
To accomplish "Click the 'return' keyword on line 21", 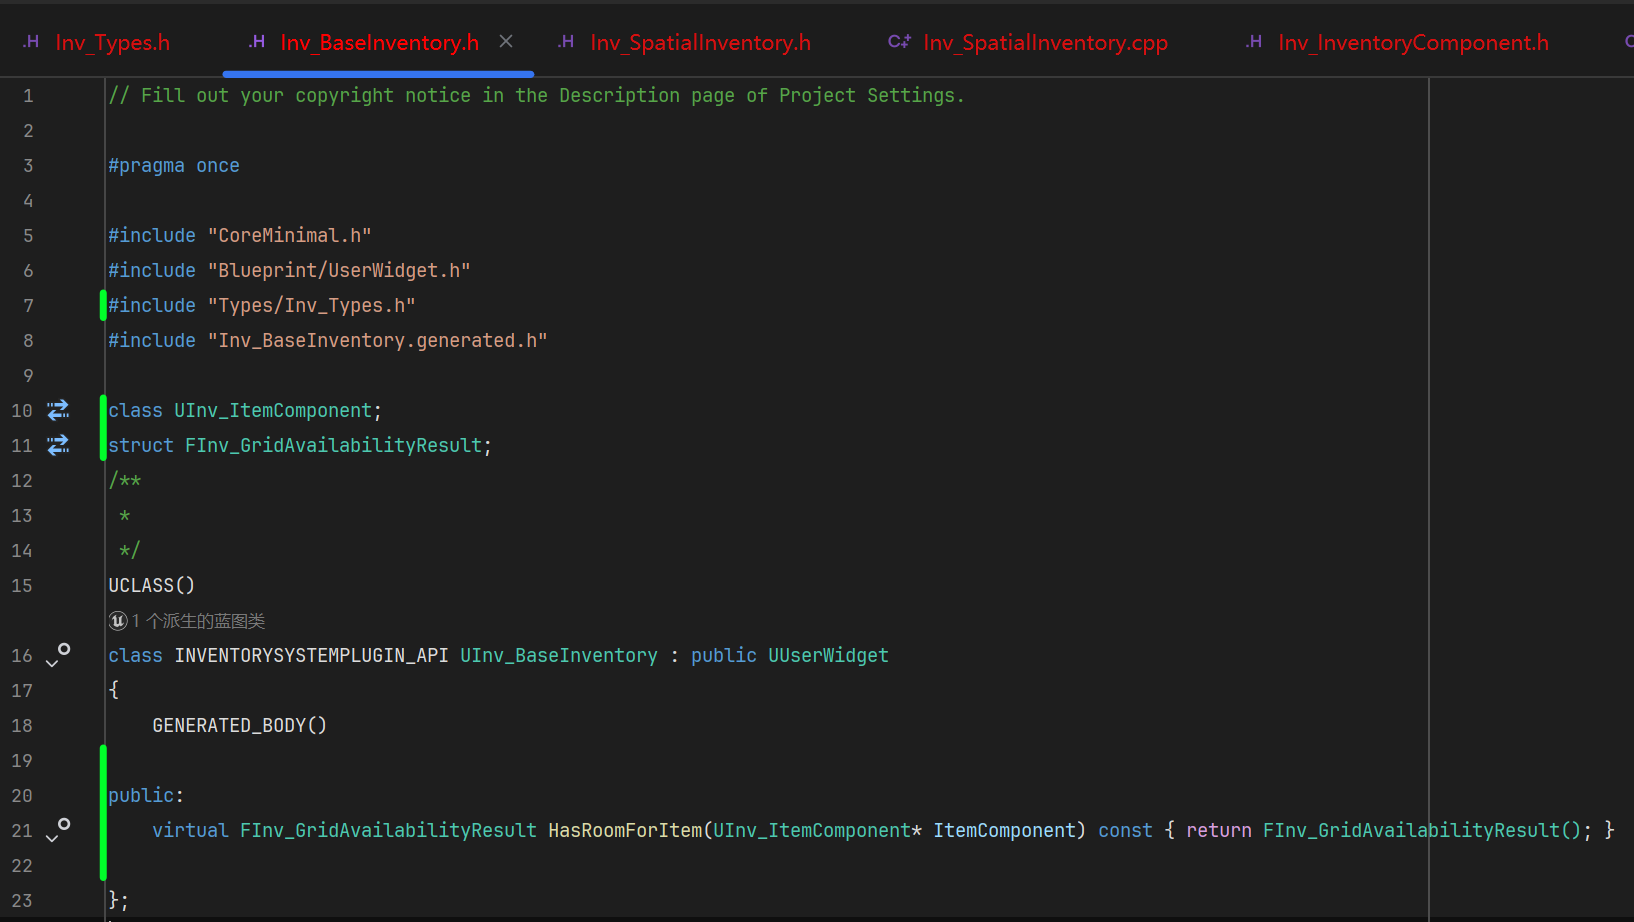I will [1219, 831].
